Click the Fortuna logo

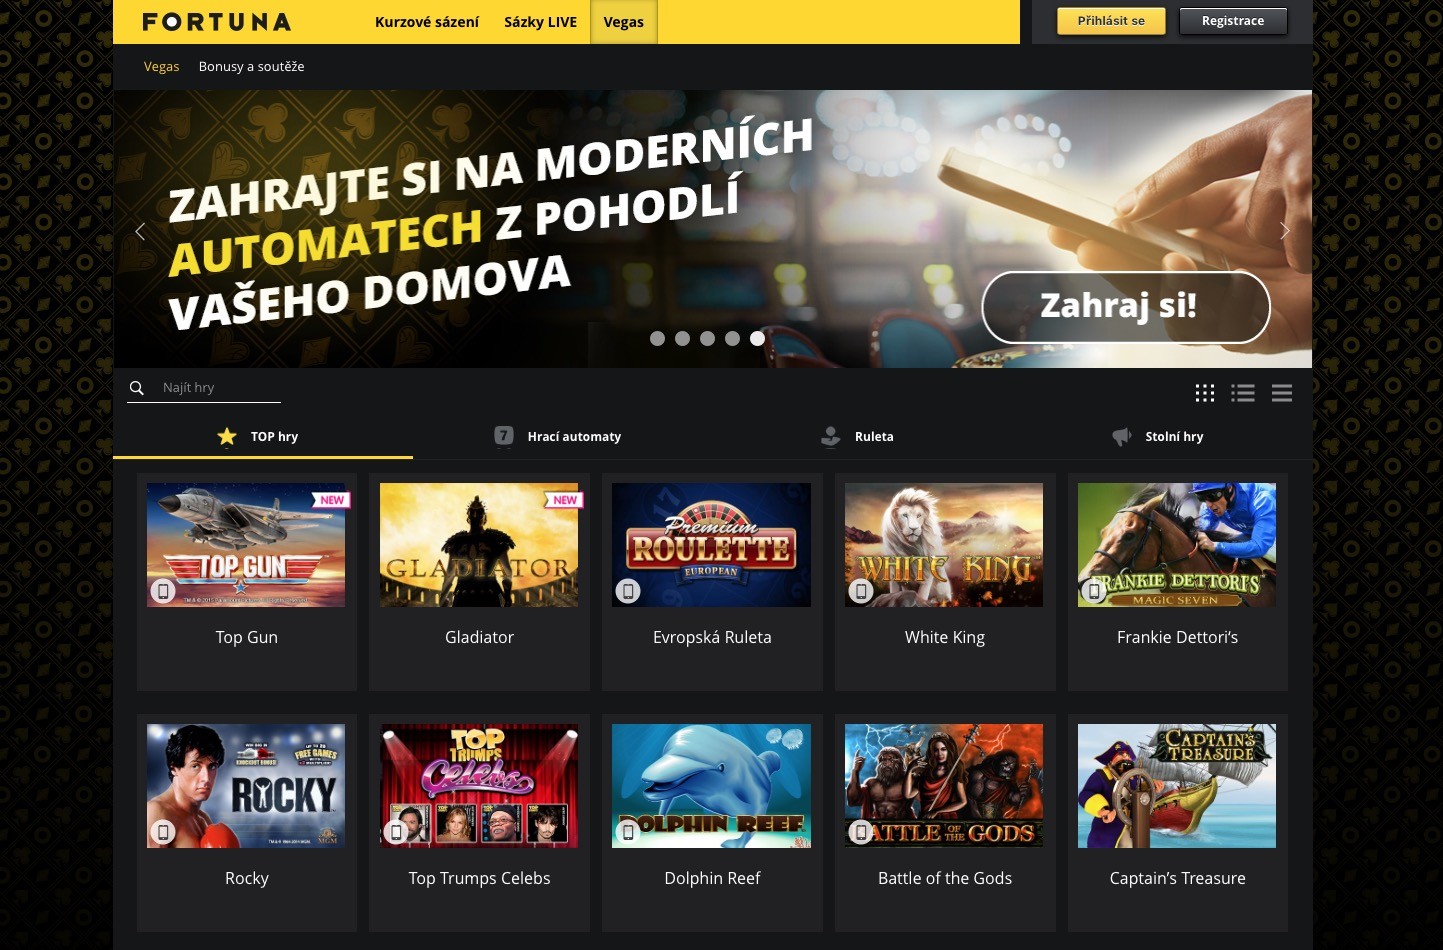(217, 22)
